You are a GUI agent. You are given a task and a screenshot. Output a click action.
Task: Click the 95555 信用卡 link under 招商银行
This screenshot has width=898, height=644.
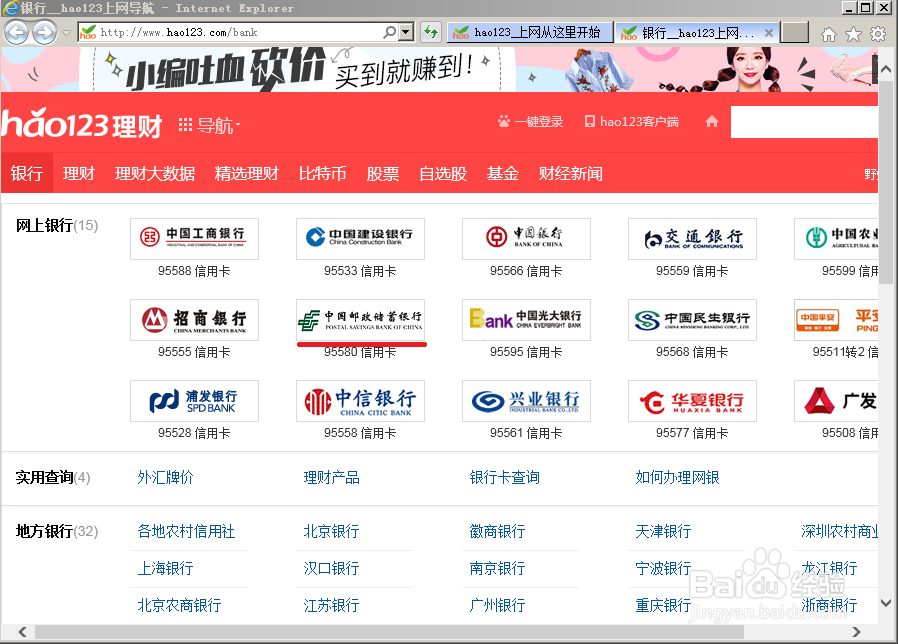pyautogui.click(x=194, y=352)
